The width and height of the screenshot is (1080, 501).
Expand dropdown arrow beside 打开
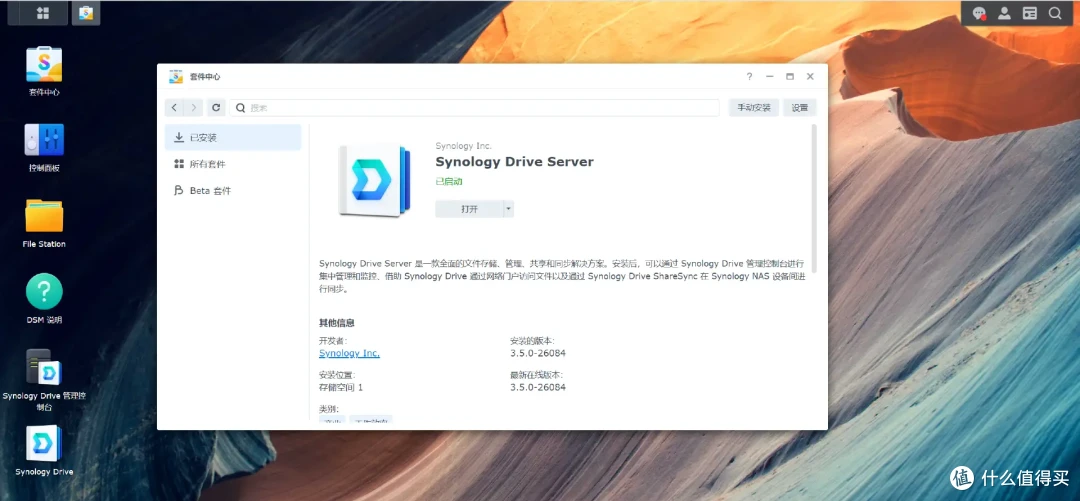[508, 209]
